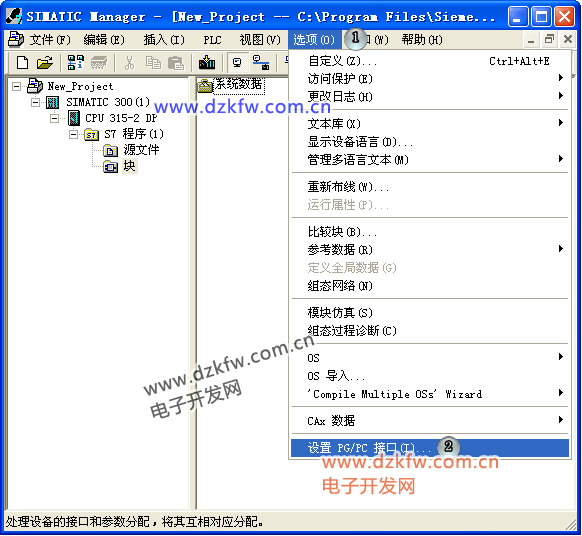The image size is (582, 536).
Task: Collapse the S7 程序(1) tree node
Action: click(73, 134)
